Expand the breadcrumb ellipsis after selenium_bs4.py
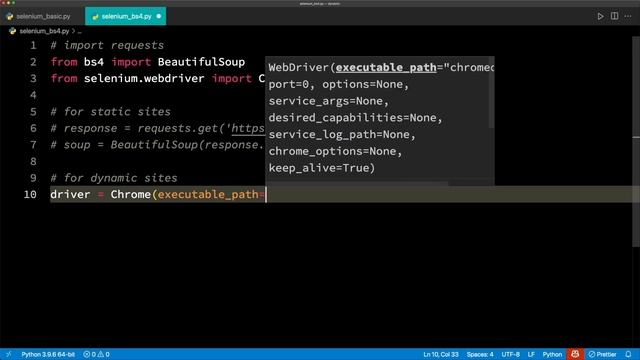 click(80, 31)
